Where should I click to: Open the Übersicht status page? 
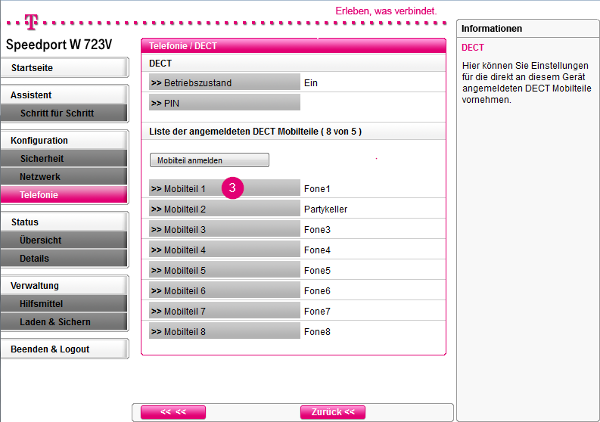[x=64, y=240]
